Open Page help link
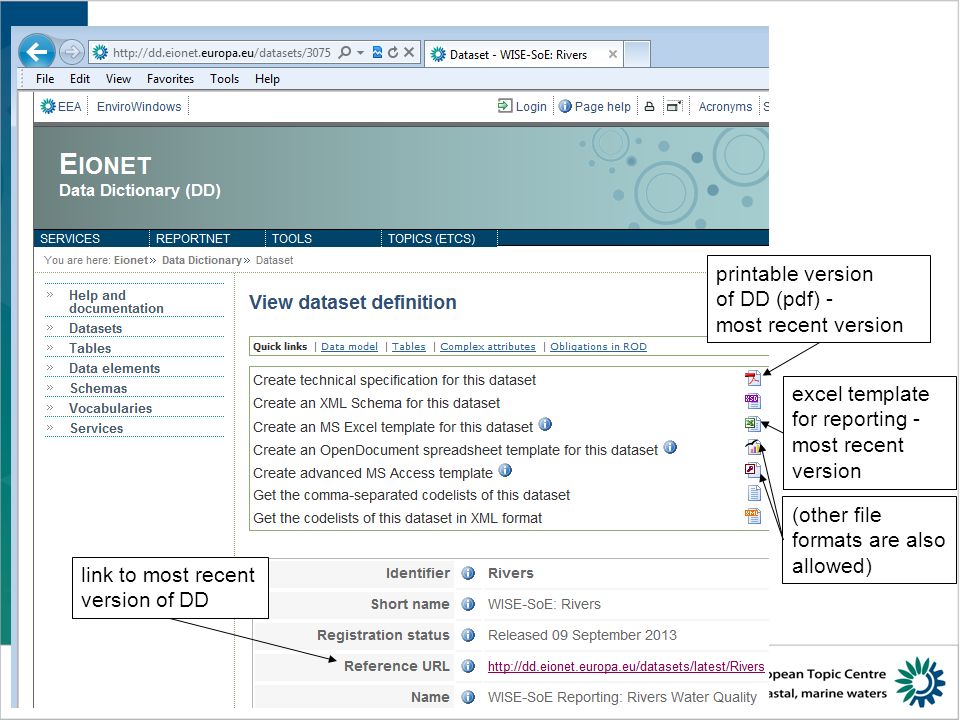960x720 pixels. click(x=594, y=107)
